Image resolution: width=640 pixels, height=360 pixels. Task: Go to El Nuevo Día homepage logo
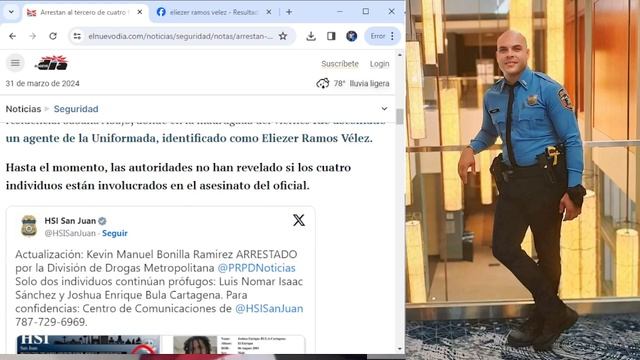(52, 63)
